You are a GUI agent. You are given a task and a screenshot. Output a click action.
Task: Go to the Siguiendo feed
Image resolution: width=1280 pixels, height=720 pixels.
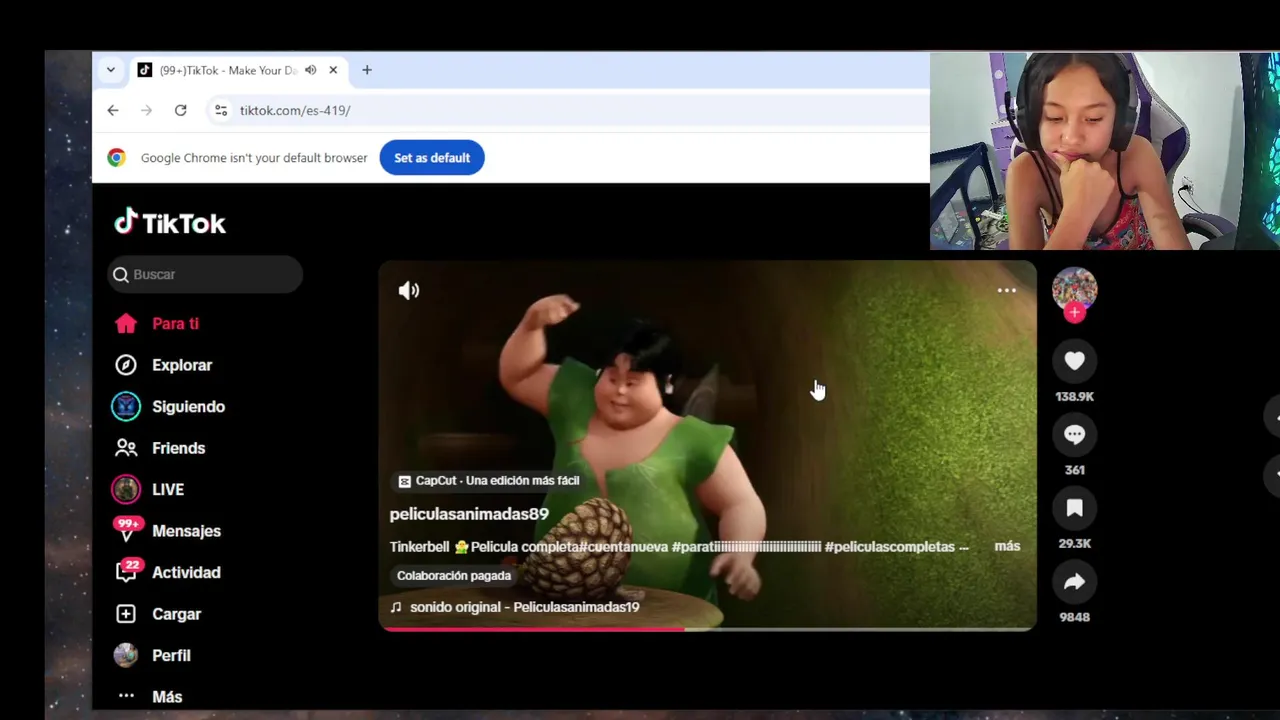pos(168,407)
